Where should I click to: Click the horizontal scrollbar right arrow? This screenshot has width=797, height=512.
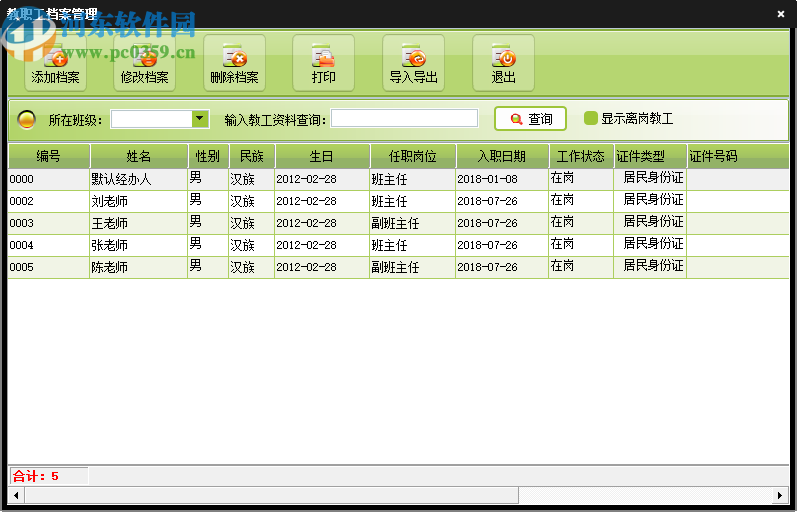pyautogui.click(x=780, y=495)
